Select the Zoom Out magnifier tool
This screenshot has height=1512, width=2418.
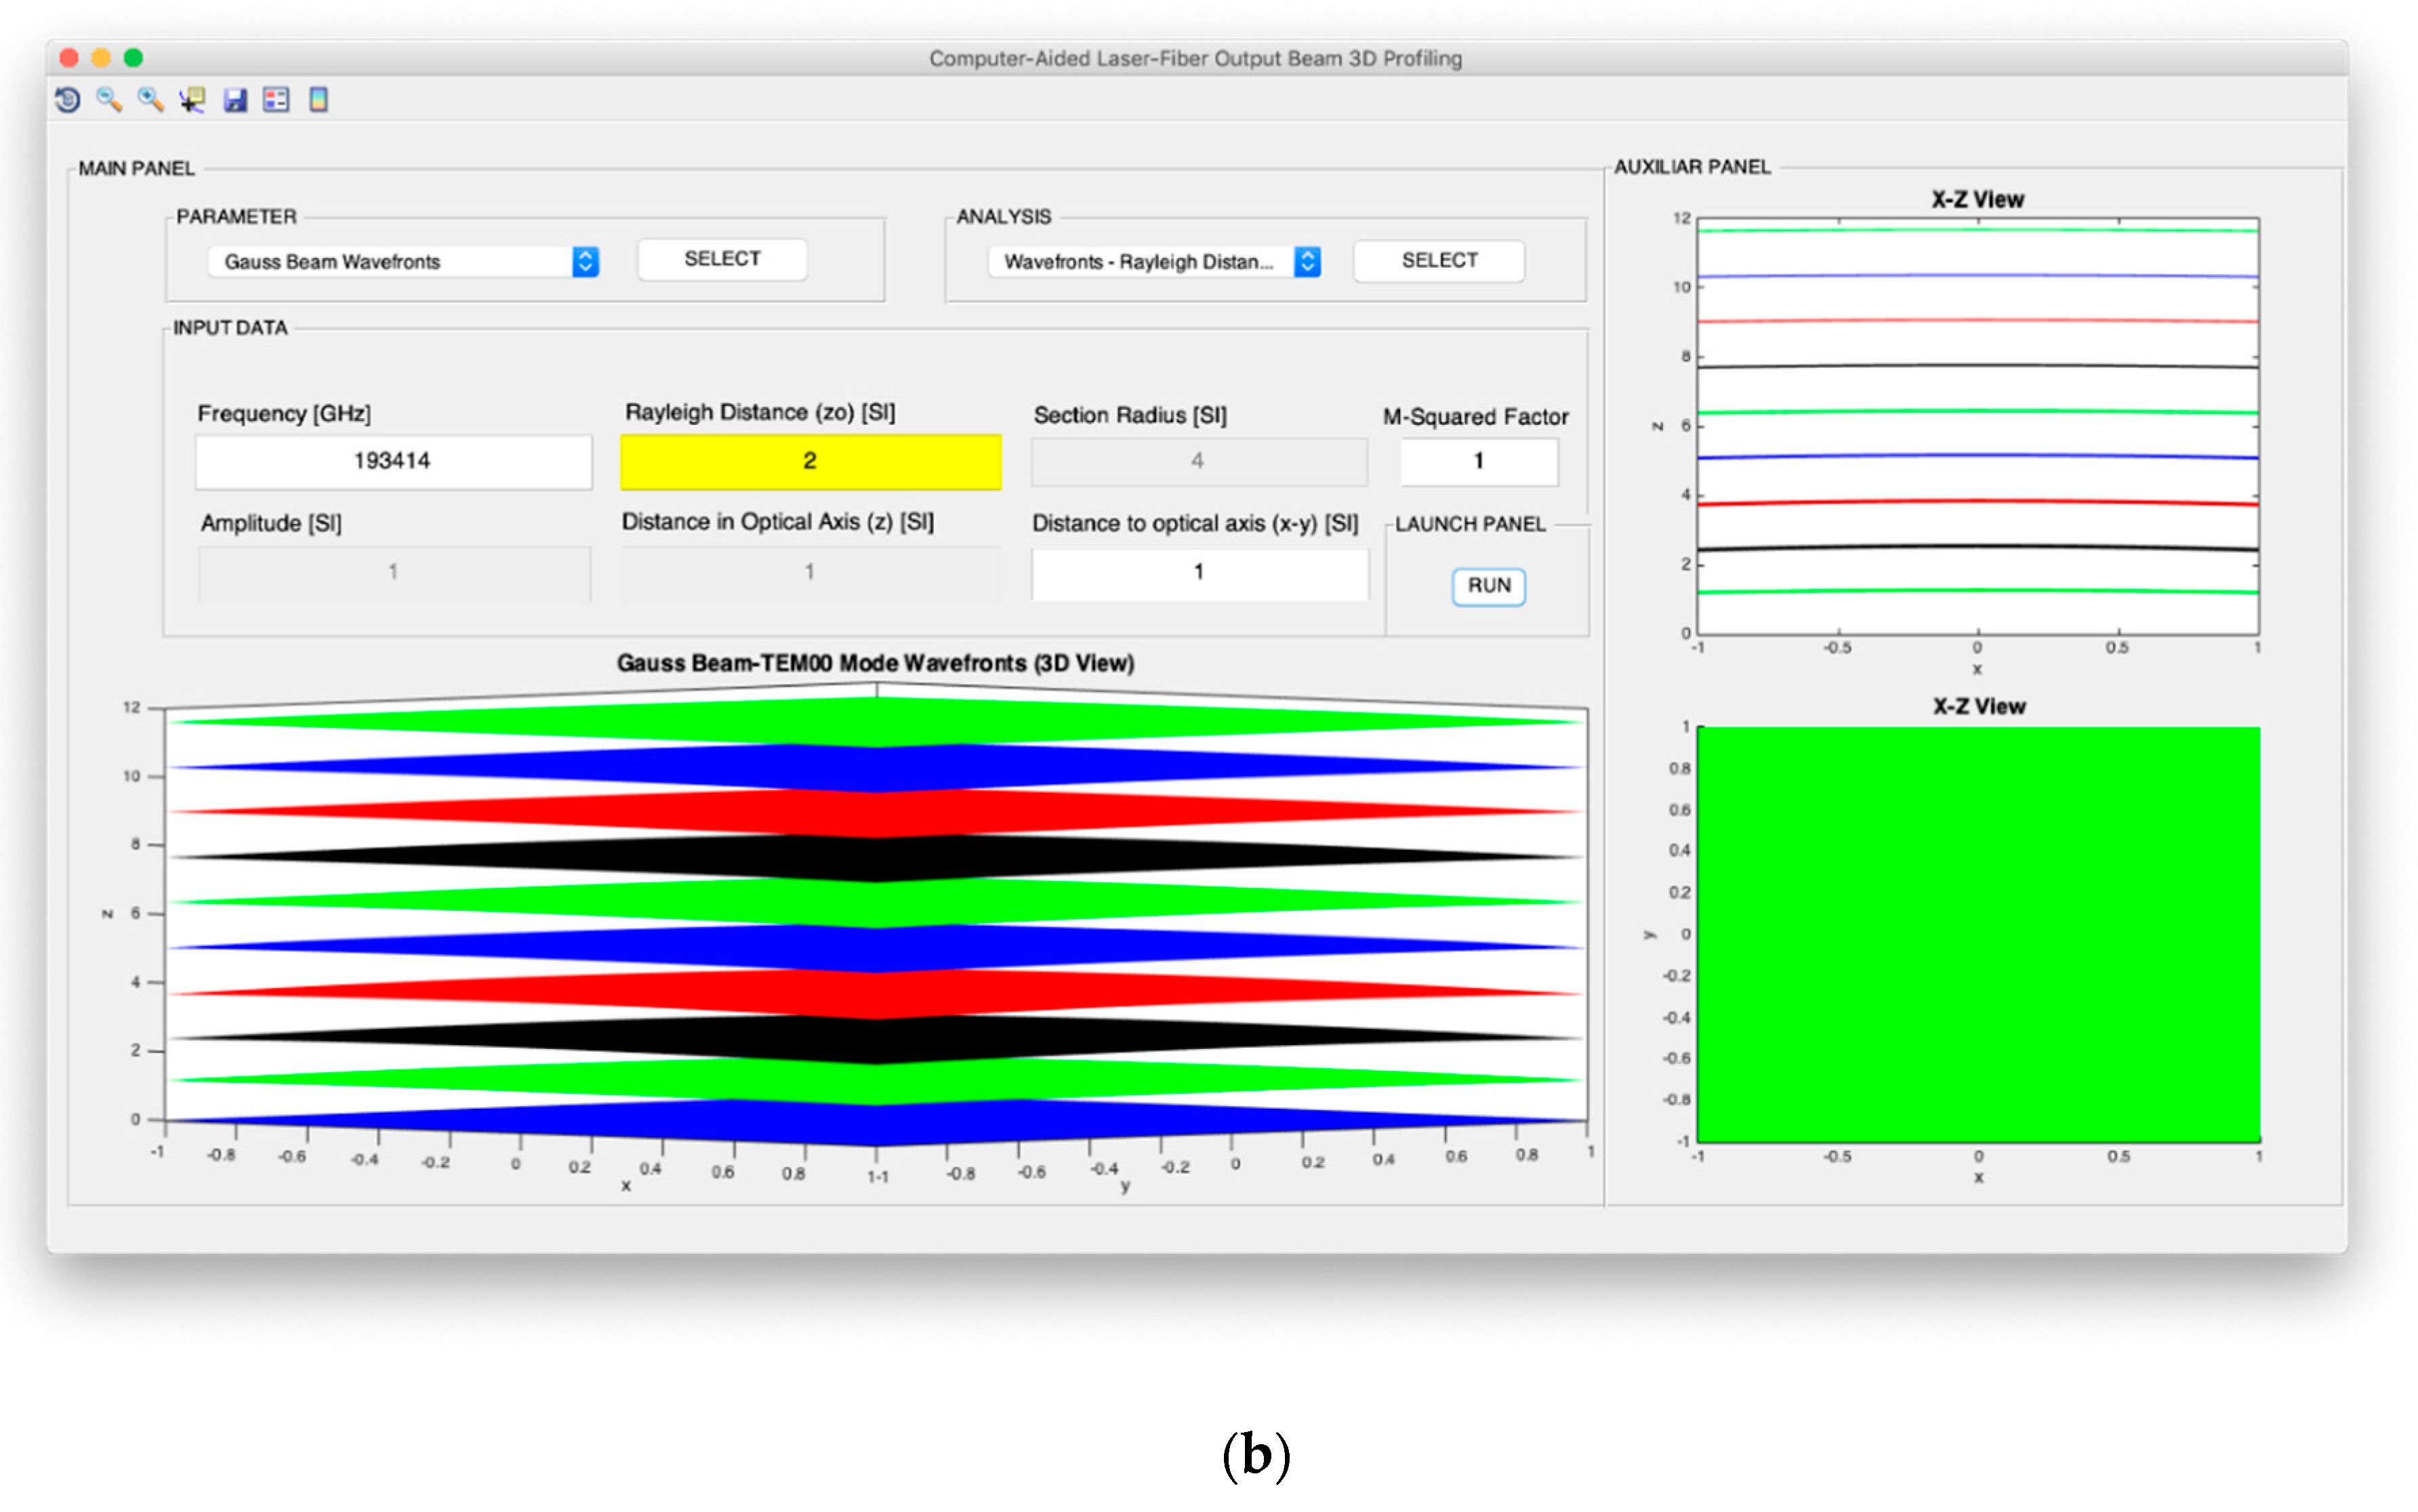point(109,100)
